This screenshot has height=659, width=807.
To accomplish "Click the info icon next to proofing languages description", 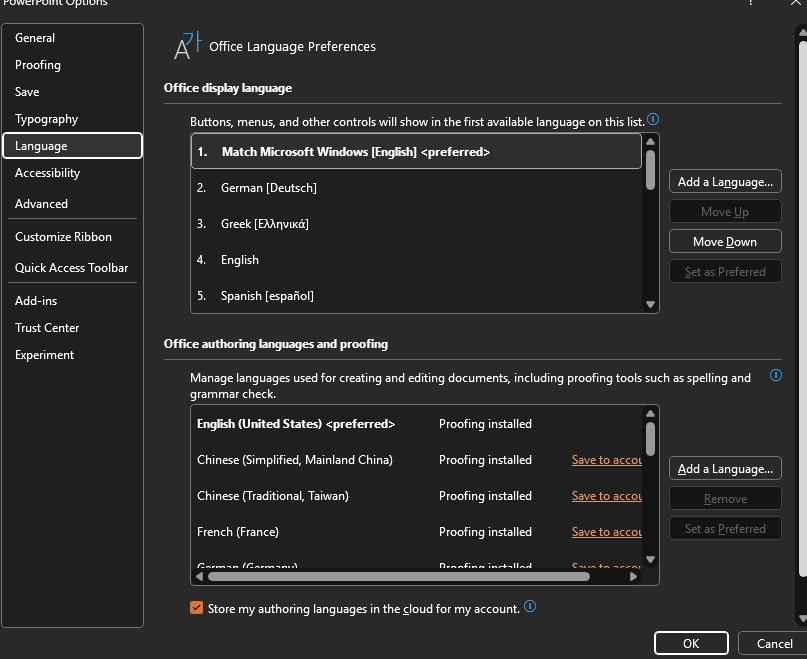I will point(776,375).
